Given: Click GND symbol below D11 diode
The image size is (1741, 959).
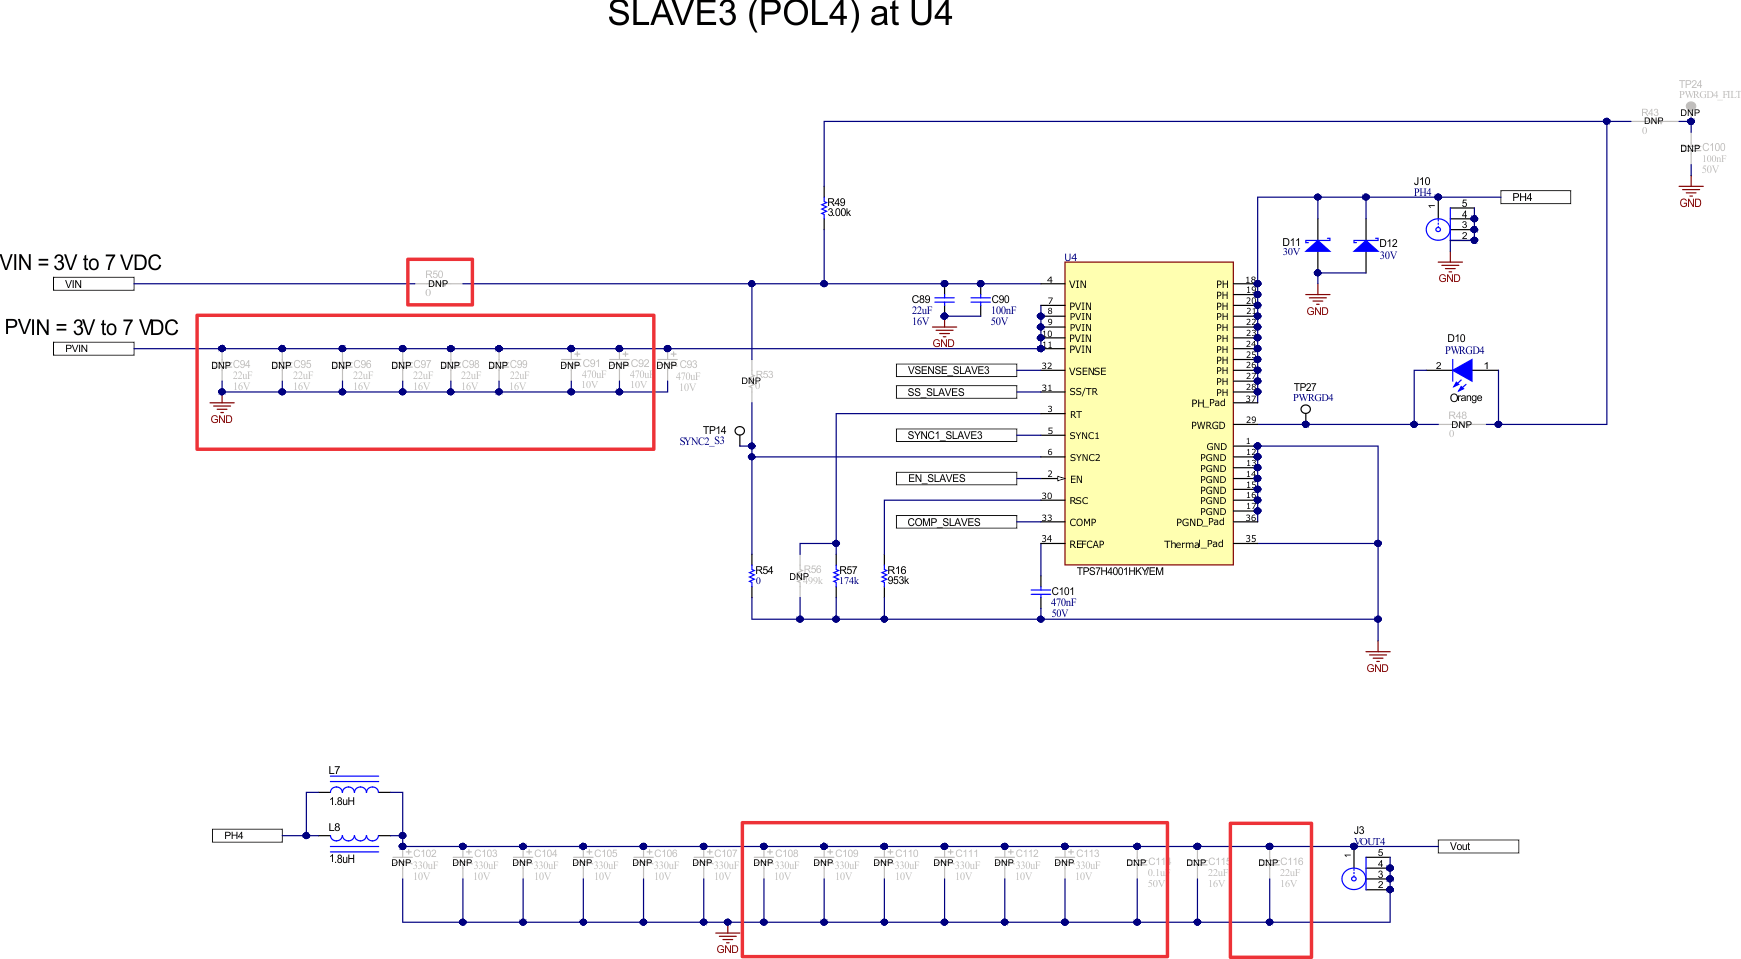Looking at the screenshot, I should tap(1318, 302).
